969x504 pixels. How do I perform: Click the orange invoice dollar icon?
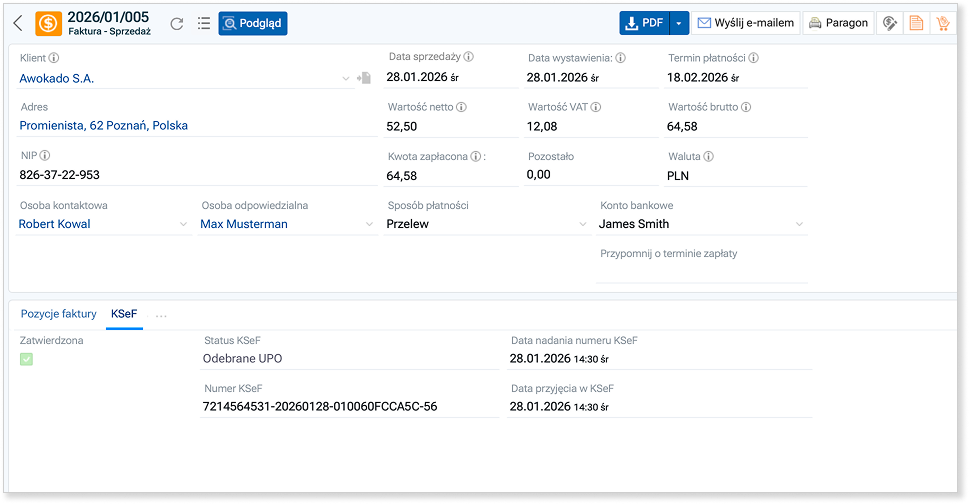[48, 24]
